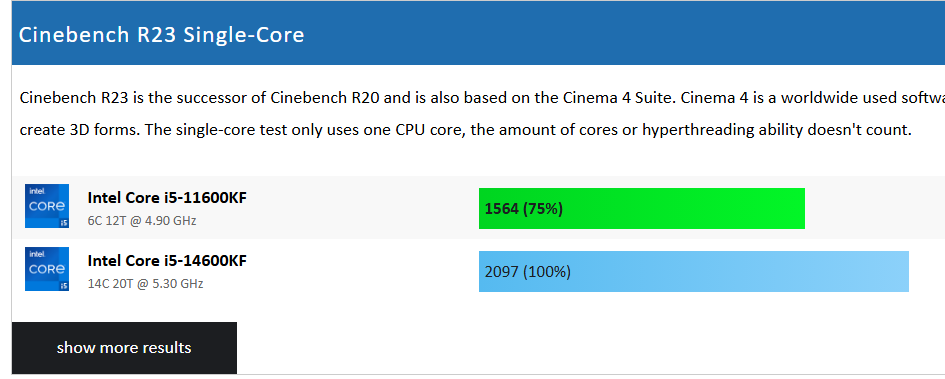Select the green 1564 score bar
The image size is (945, 379).
(642, 208)
